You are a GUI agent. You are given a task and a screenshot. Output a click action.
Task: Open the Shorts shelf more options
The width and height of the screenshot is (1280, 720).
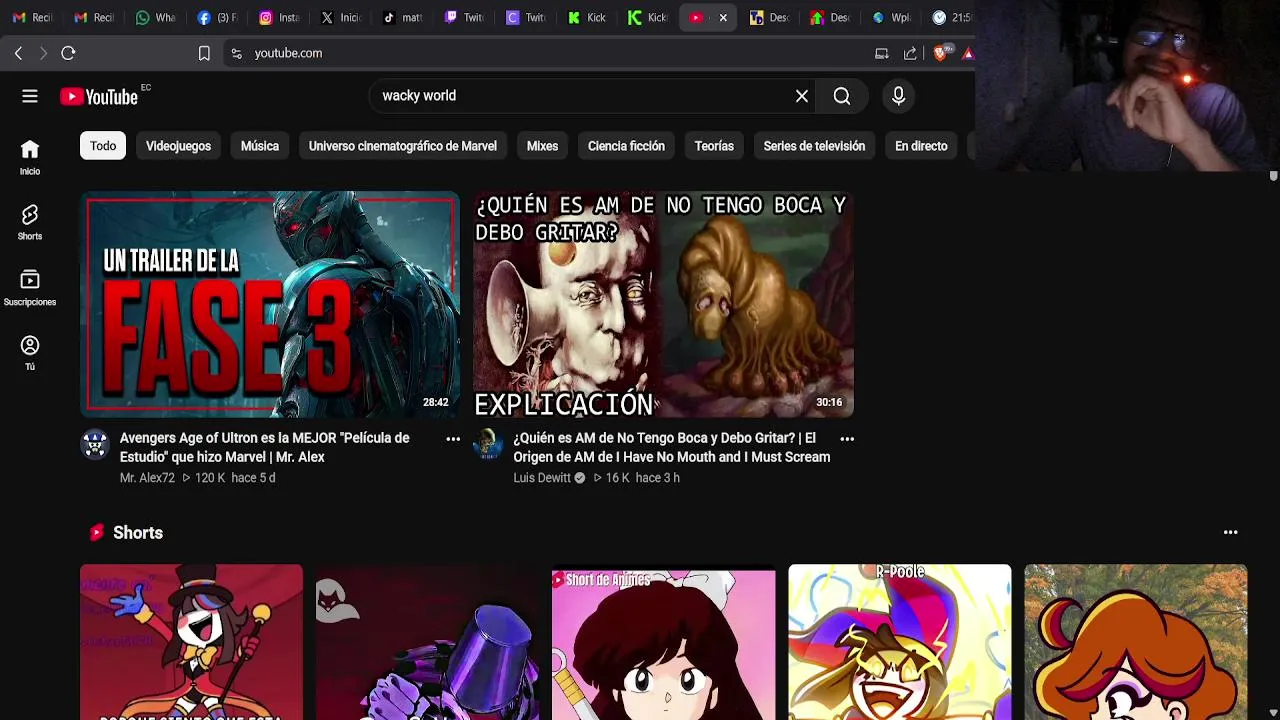click(1231, 533)
